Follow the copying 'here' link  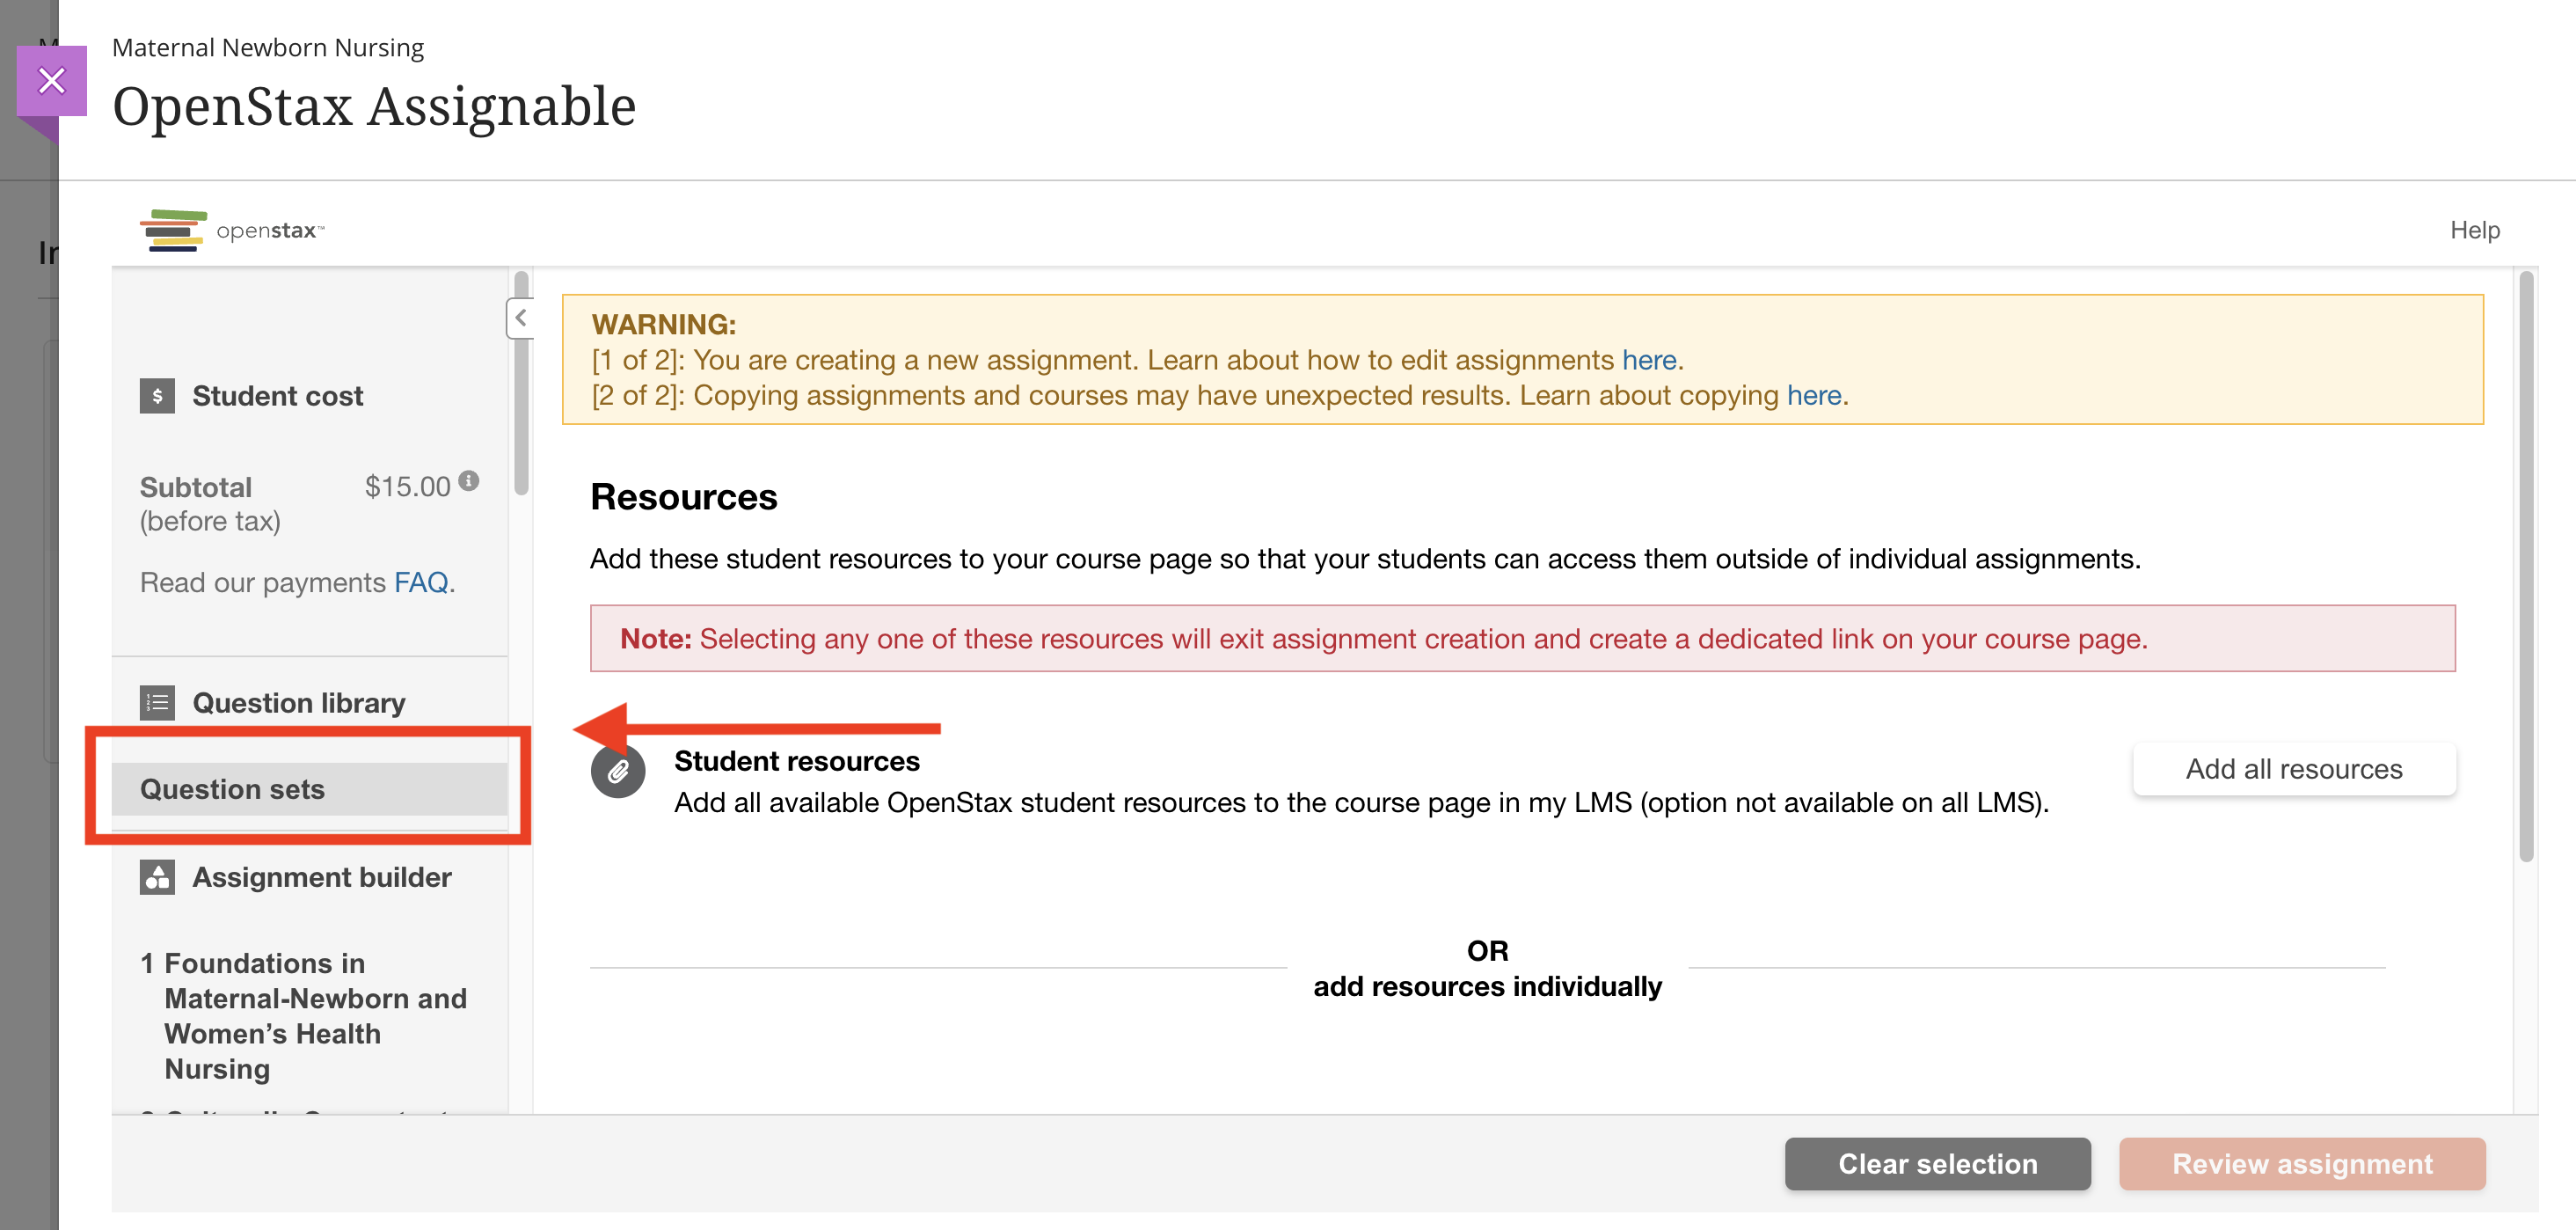[1814, 395]
